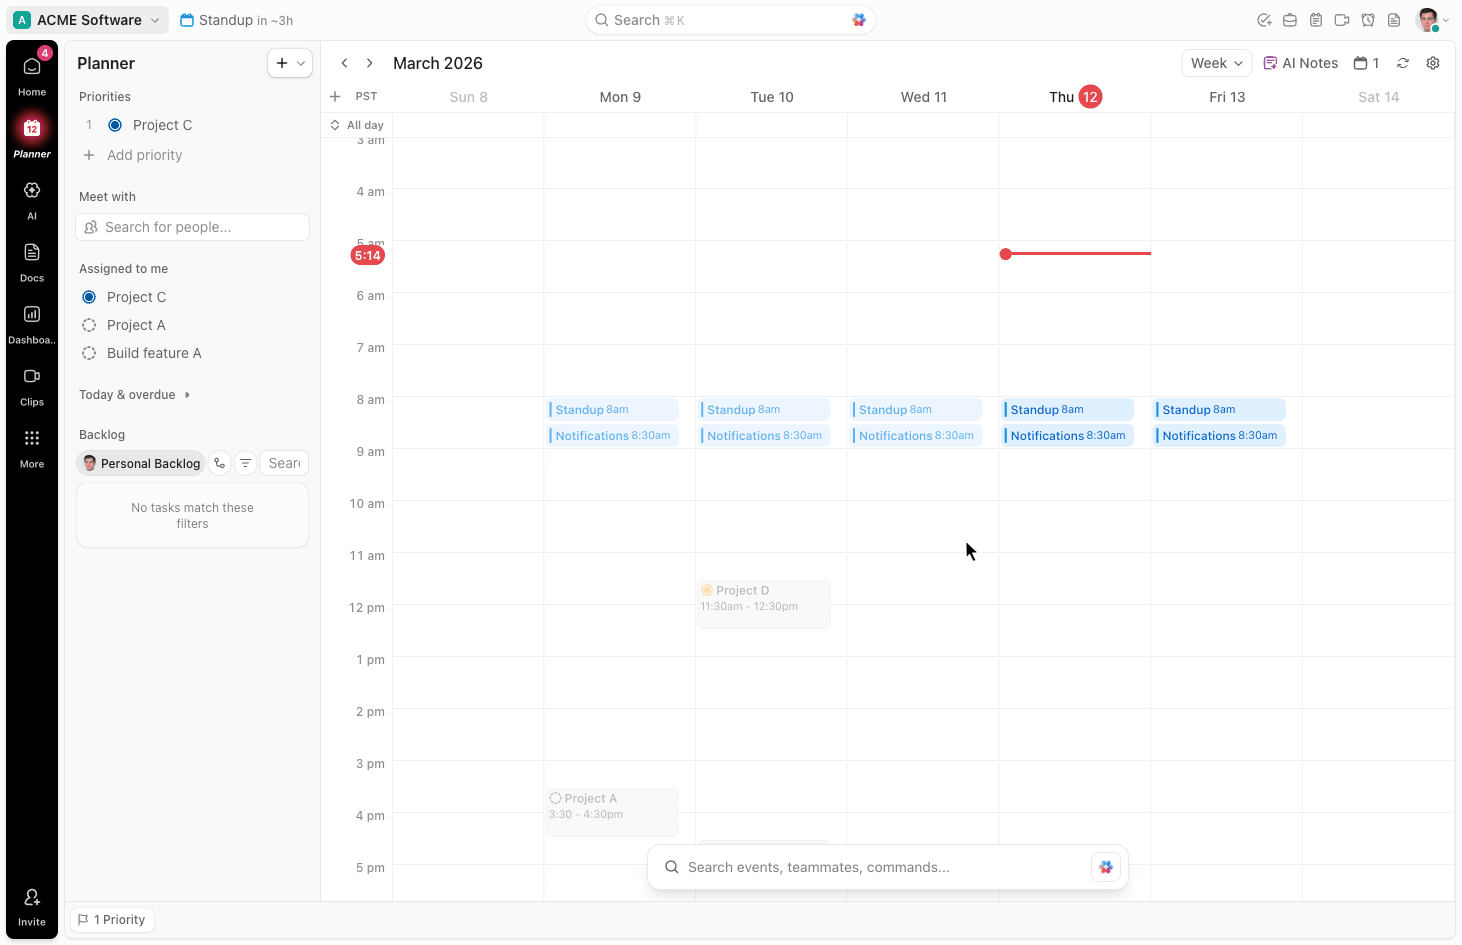Open the alarm reminder icon in top bar
1462x945 pixels.
point(1368,20)
